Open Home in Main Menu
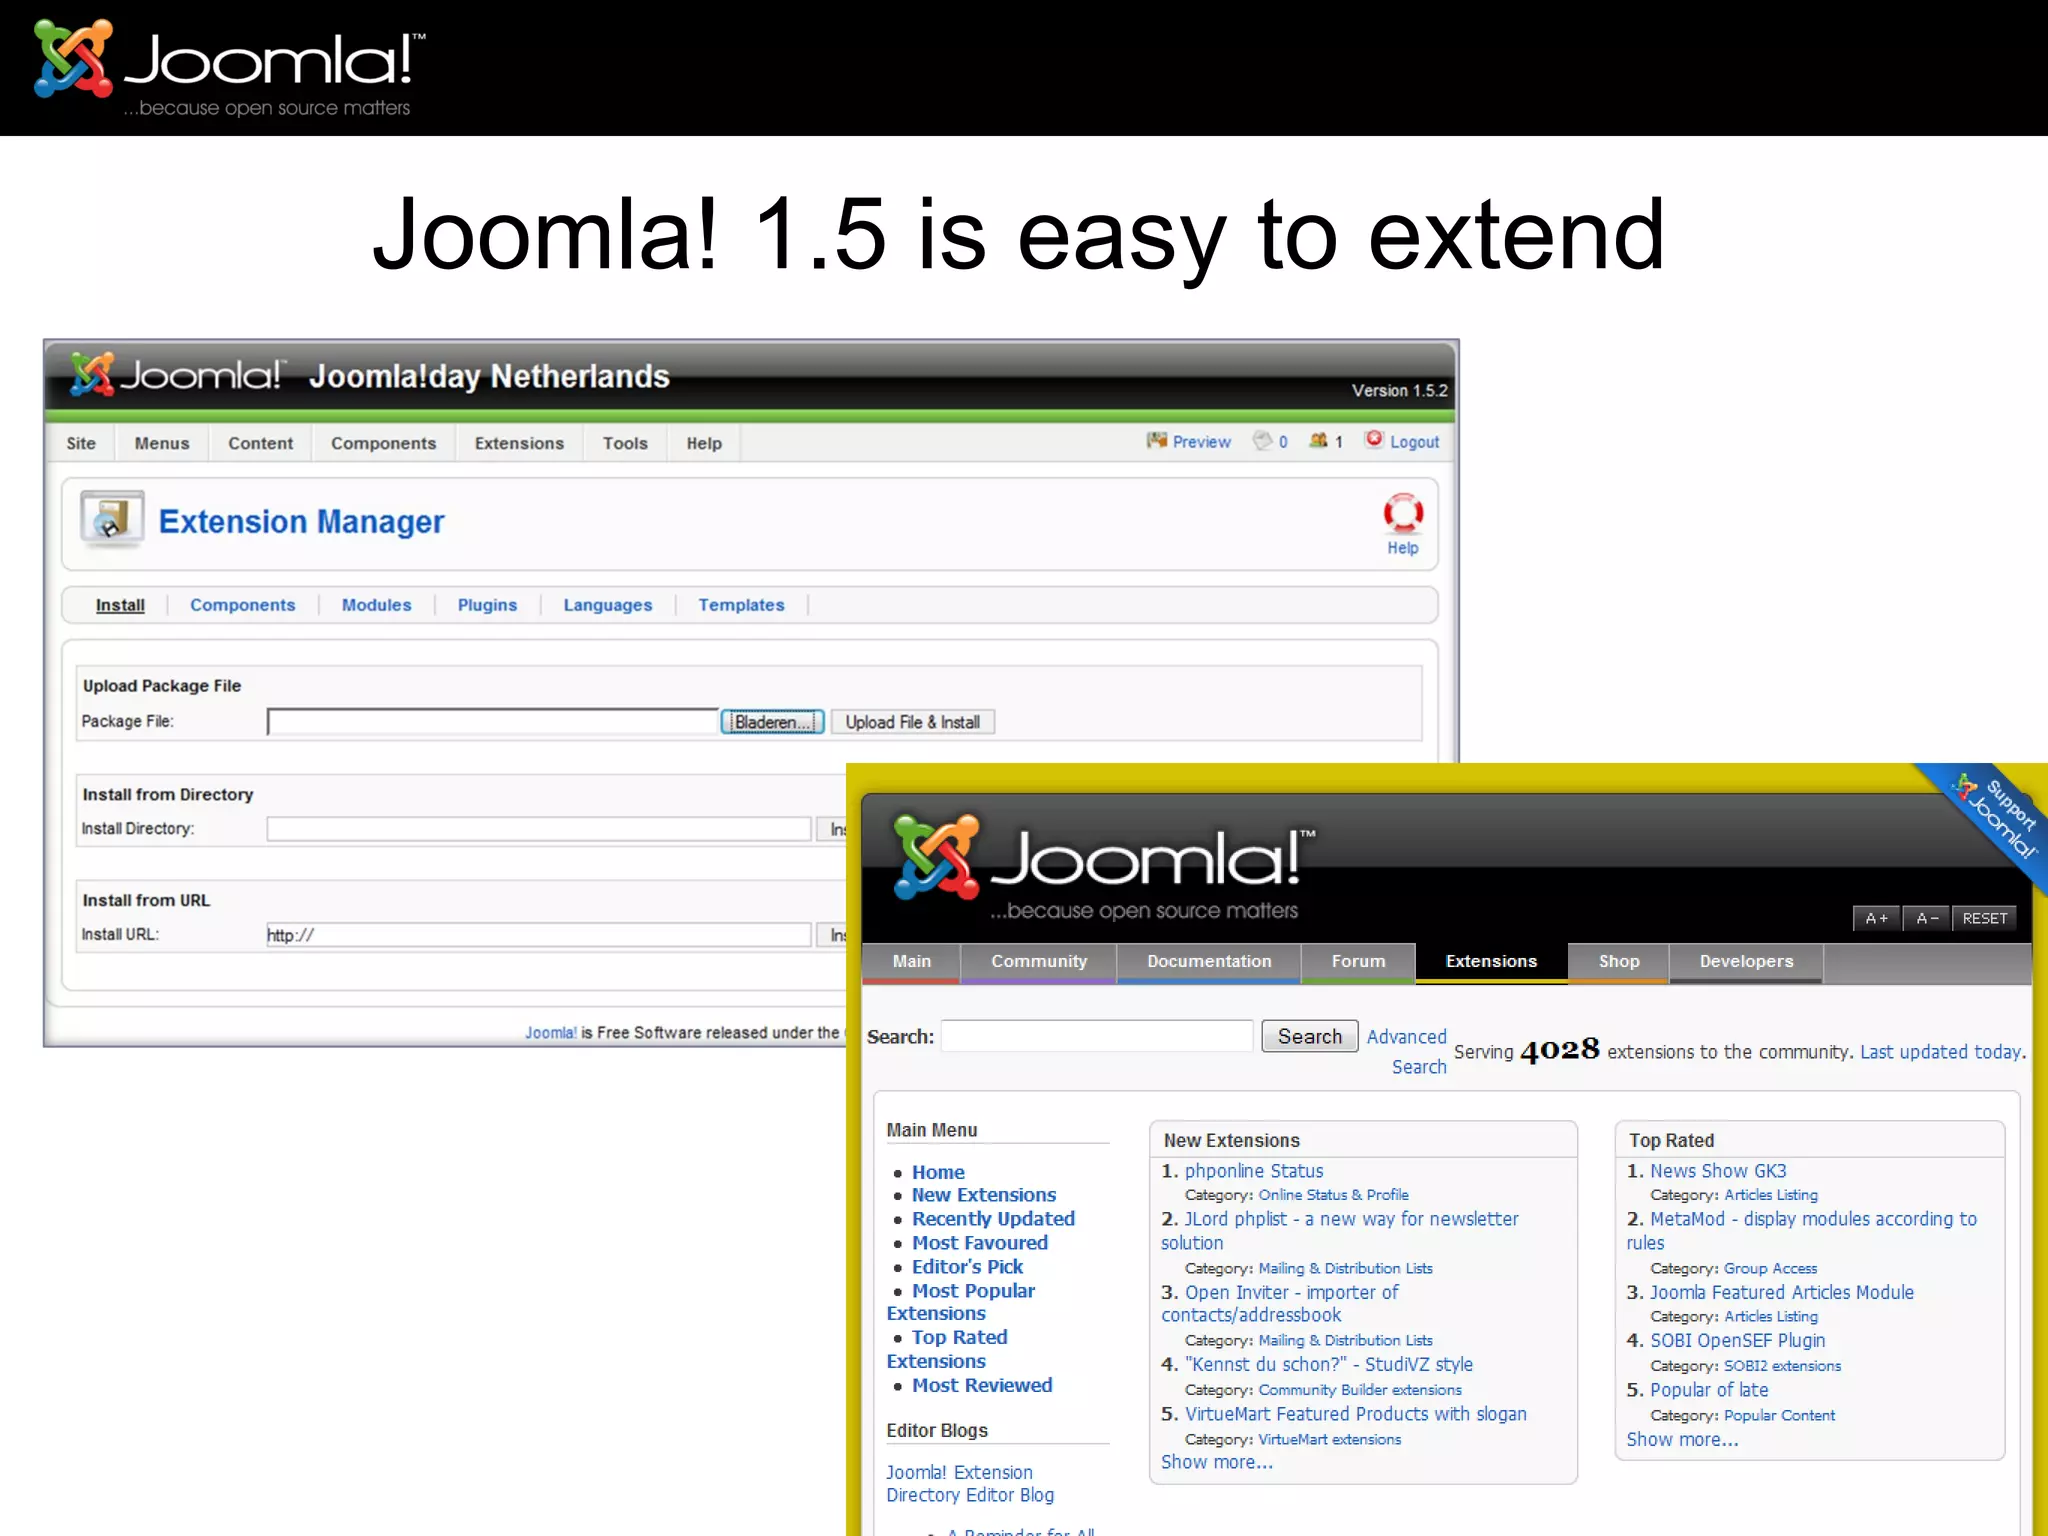 (938, 1172)
